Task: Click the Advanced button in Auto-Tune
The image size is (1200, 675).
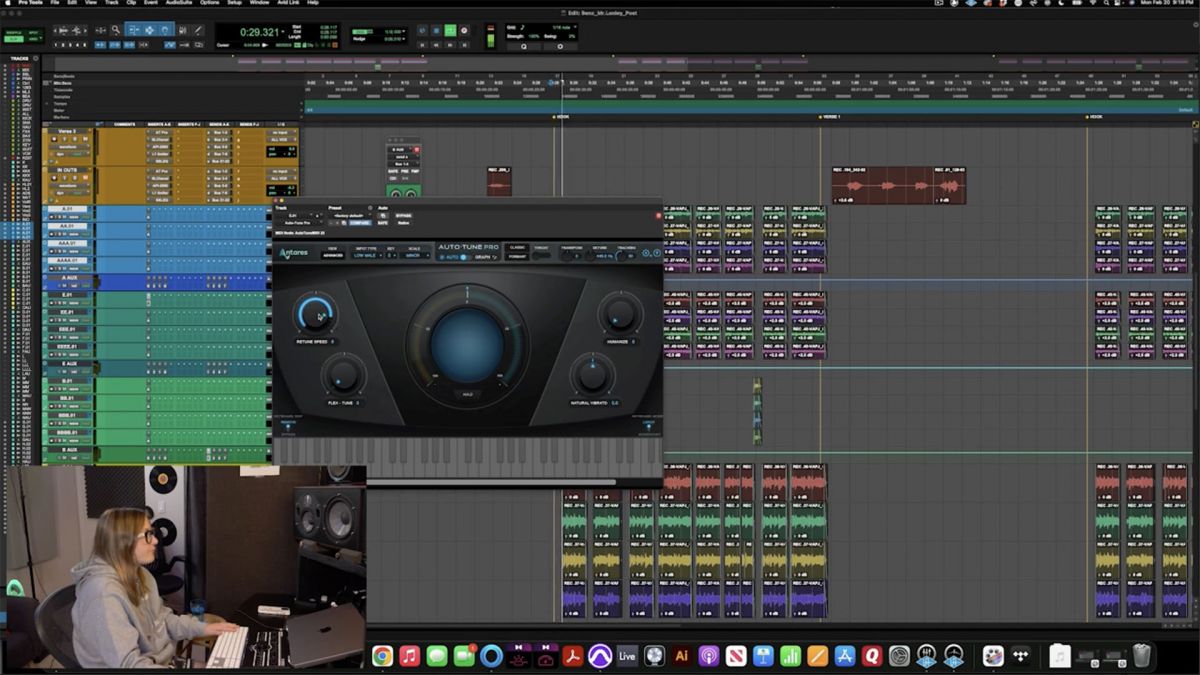Action: coord(333,253)
